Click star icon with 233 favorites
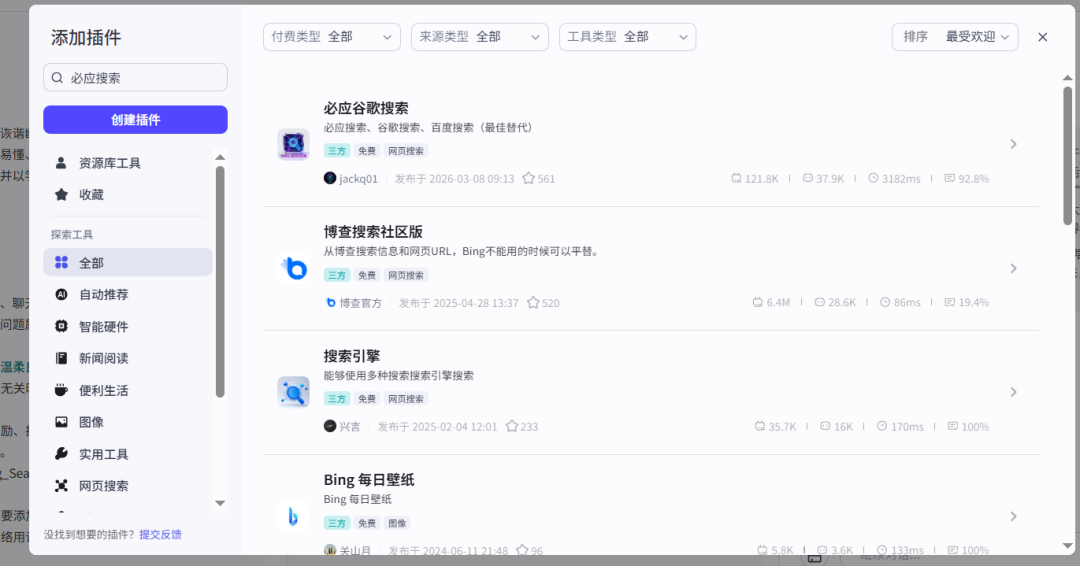Screen dimensions: 1080x566 512,426
